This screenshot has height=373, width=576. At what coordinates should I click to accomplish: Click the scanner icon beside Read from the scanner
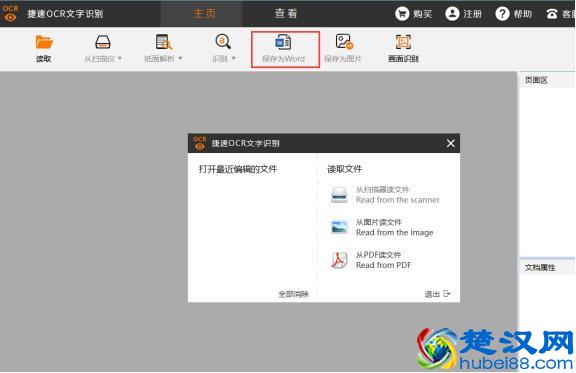click(339, 194)
